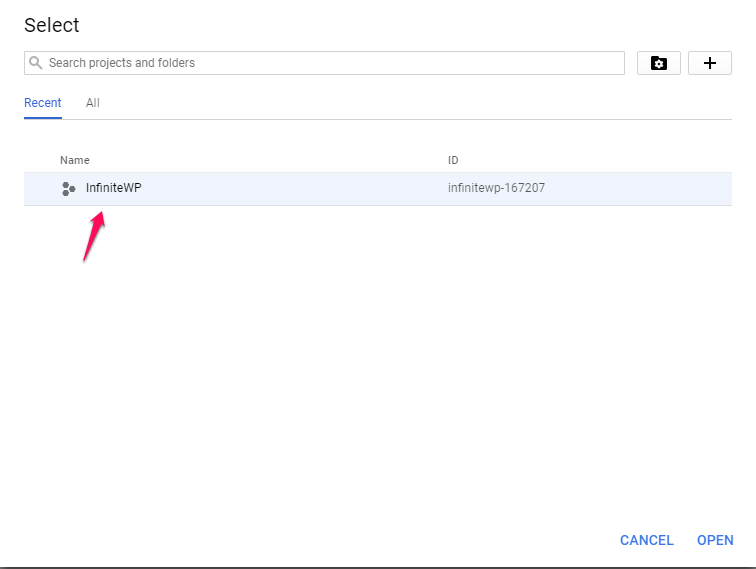Click the Select dialog title
Screen dimensions: 756x569
(x=52, y=25)
